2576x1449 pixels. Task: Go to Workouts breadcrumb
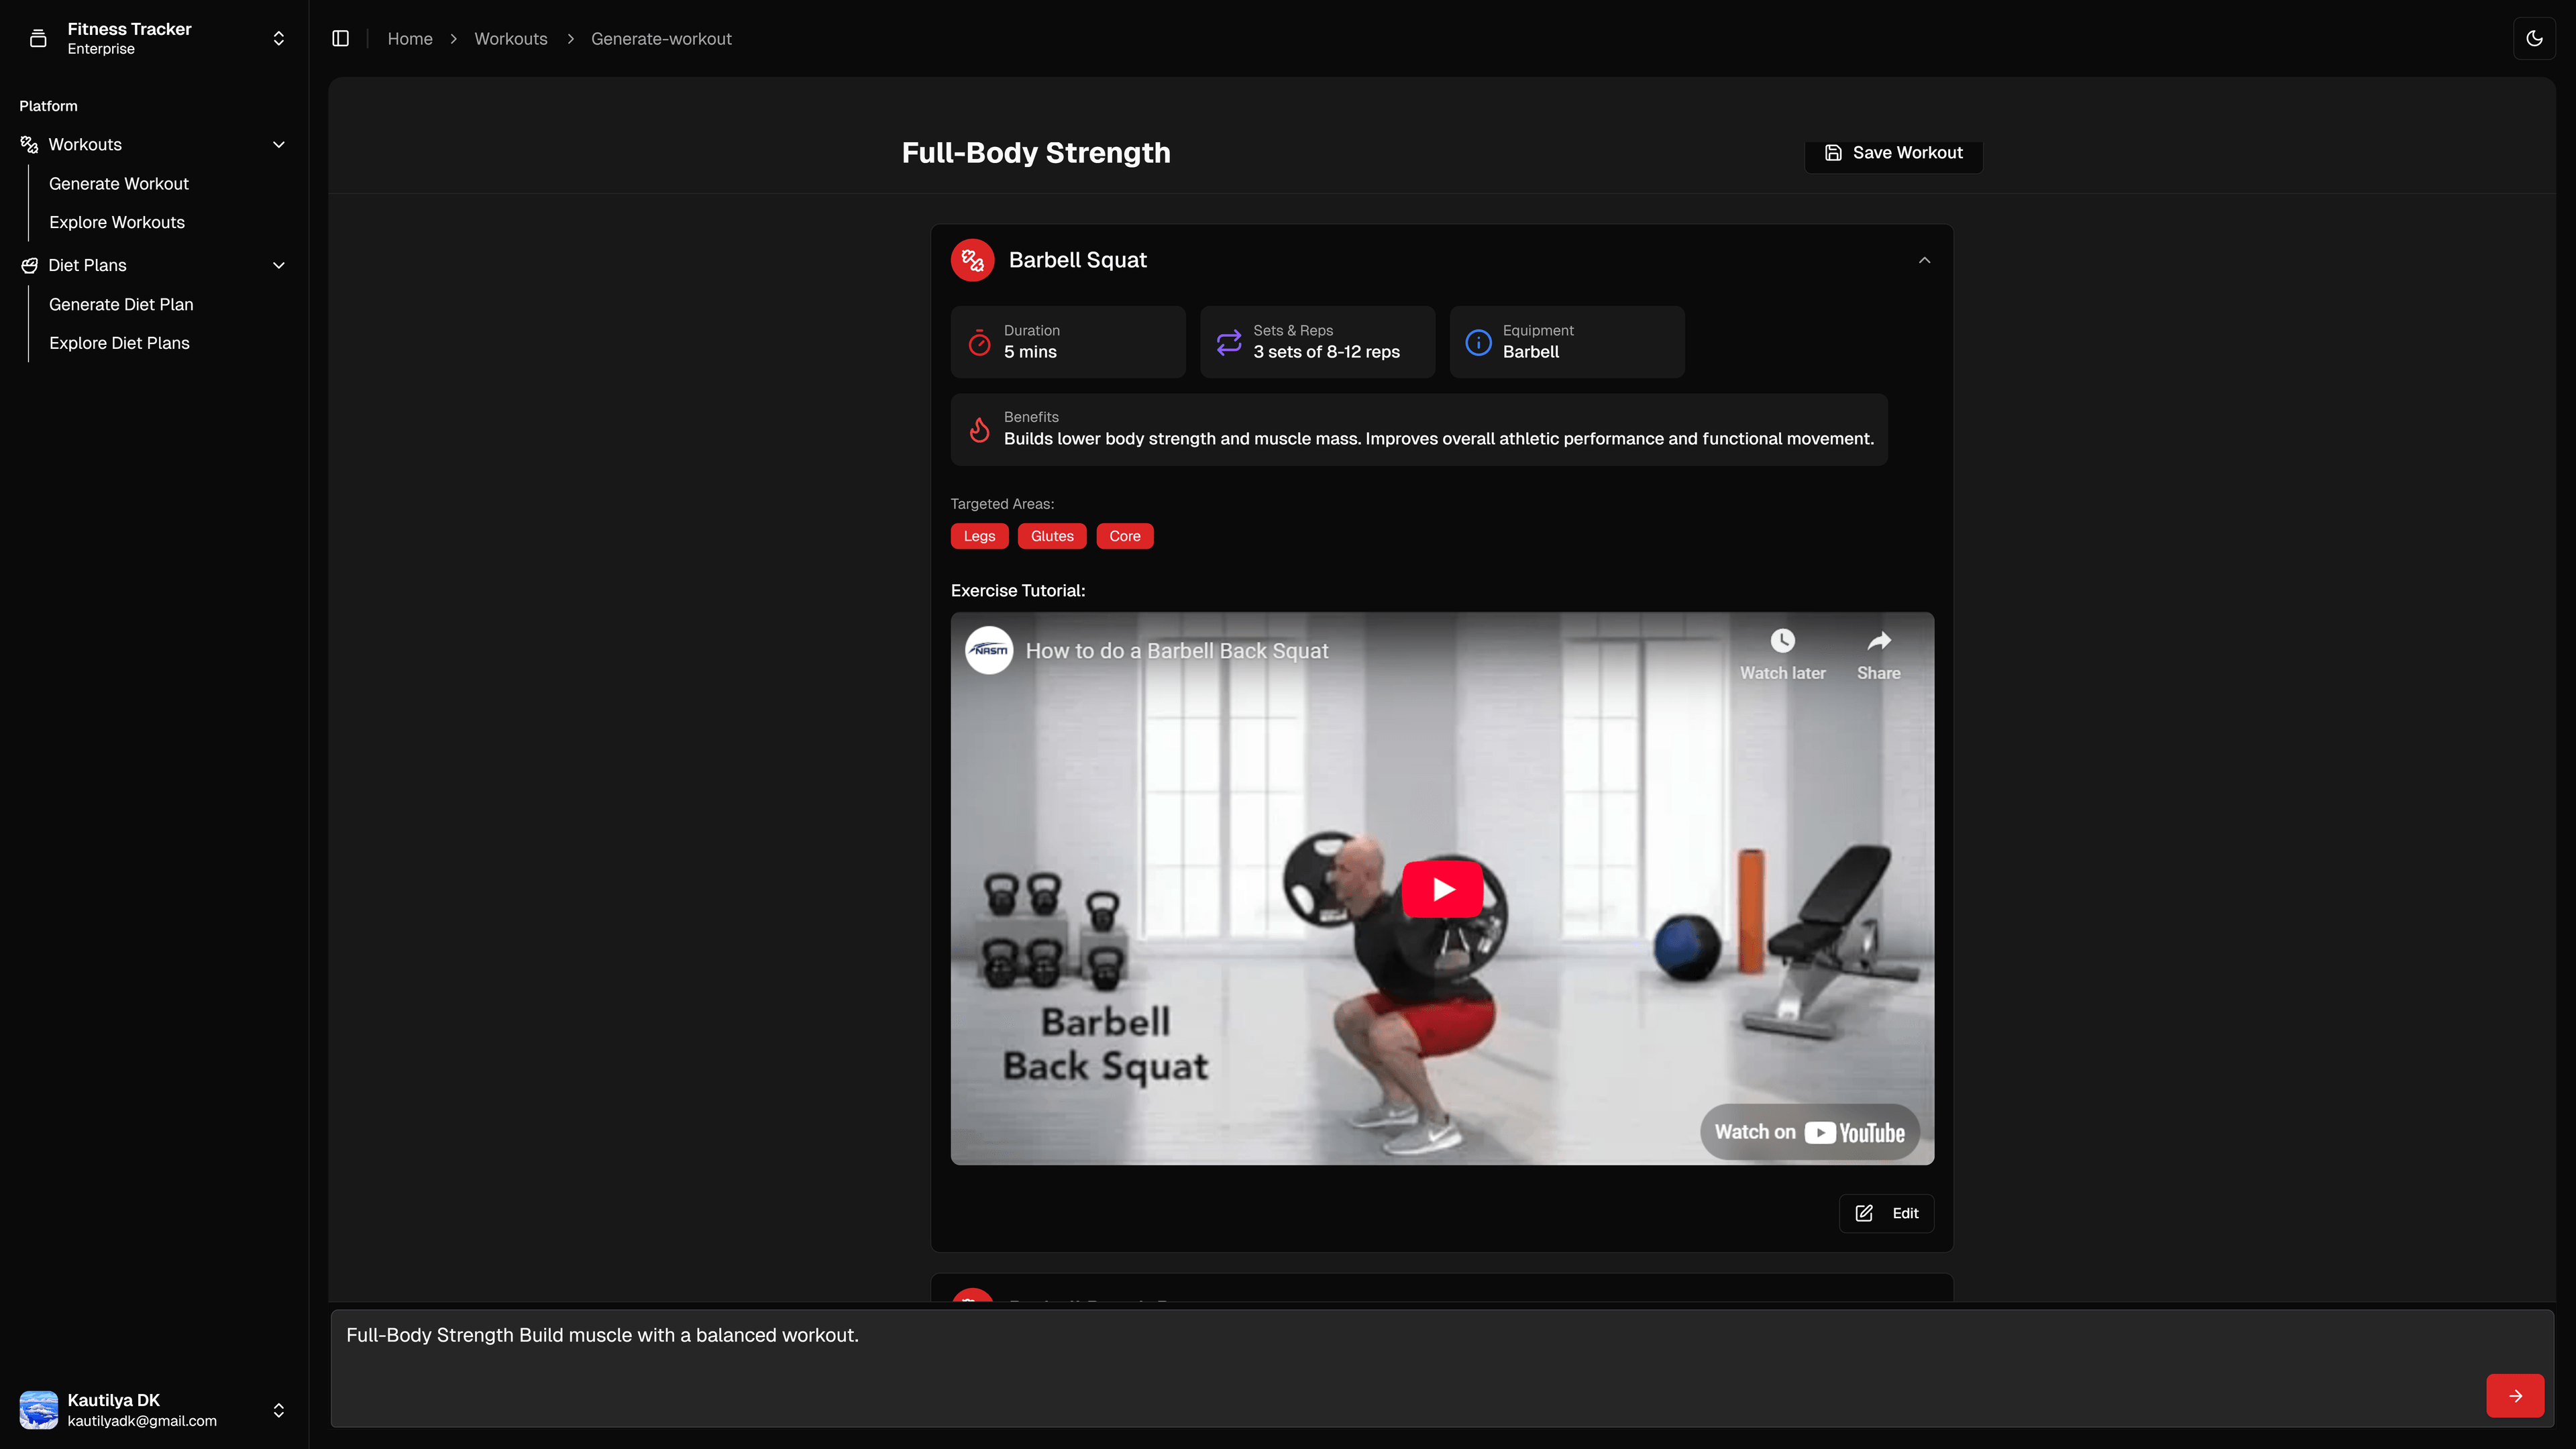click(510, 38)
